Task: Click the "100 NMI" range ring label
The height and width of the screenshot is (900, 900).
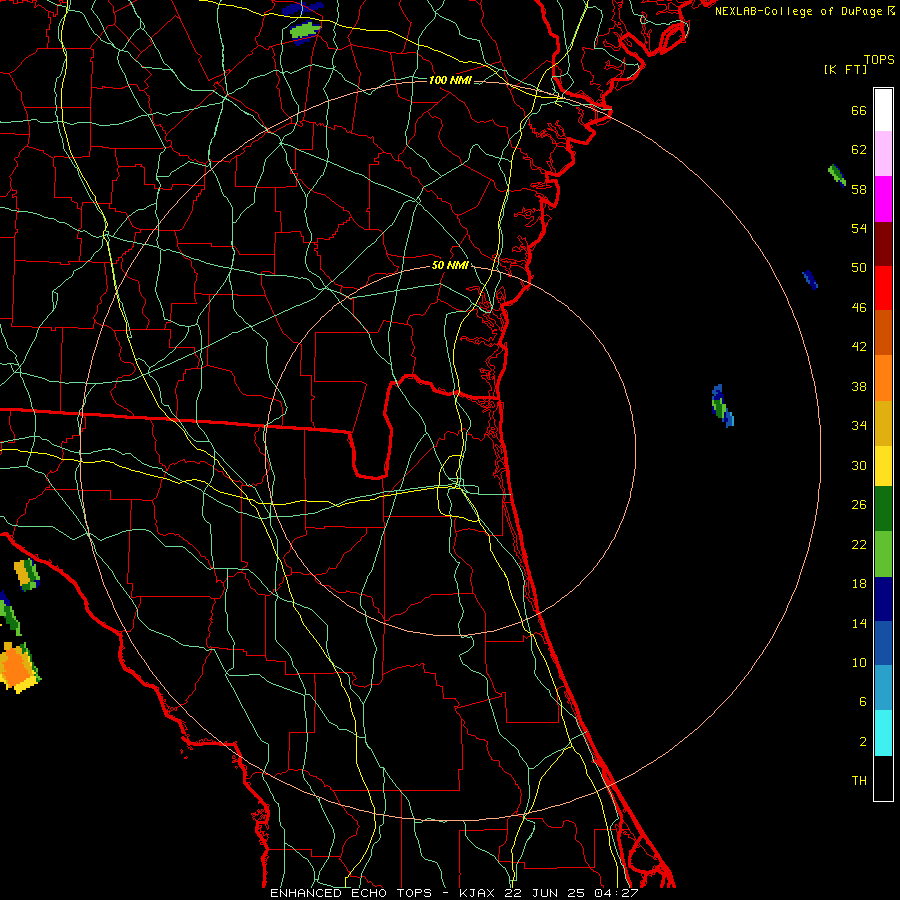Action: [x=450, y=80]
